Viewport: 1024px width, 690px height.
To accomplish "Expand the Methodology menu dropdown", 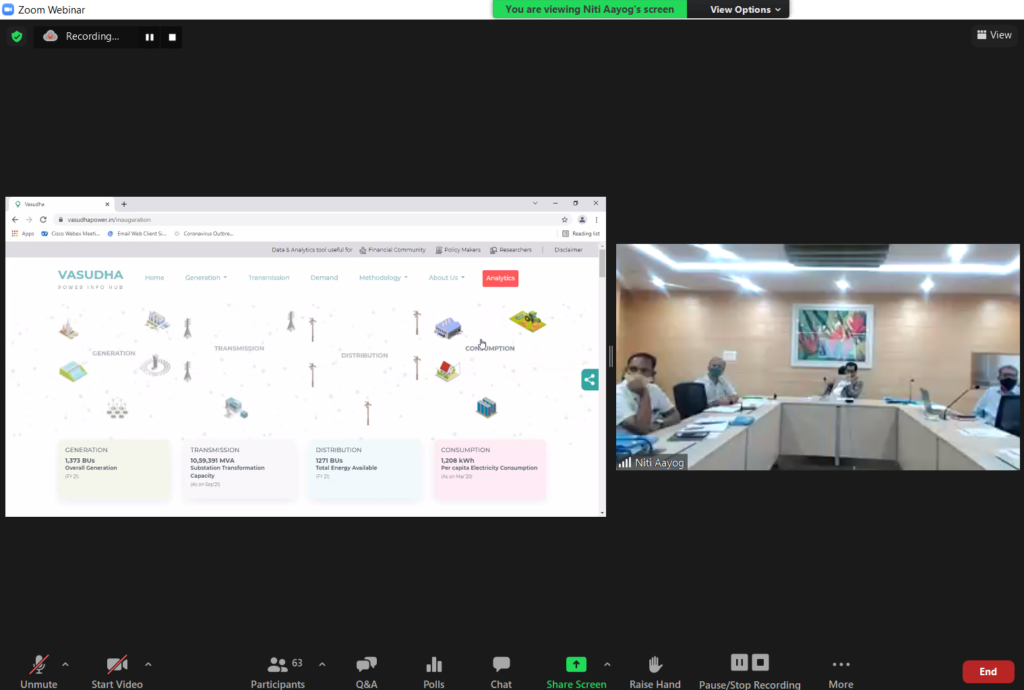I will tap(383, 278).
